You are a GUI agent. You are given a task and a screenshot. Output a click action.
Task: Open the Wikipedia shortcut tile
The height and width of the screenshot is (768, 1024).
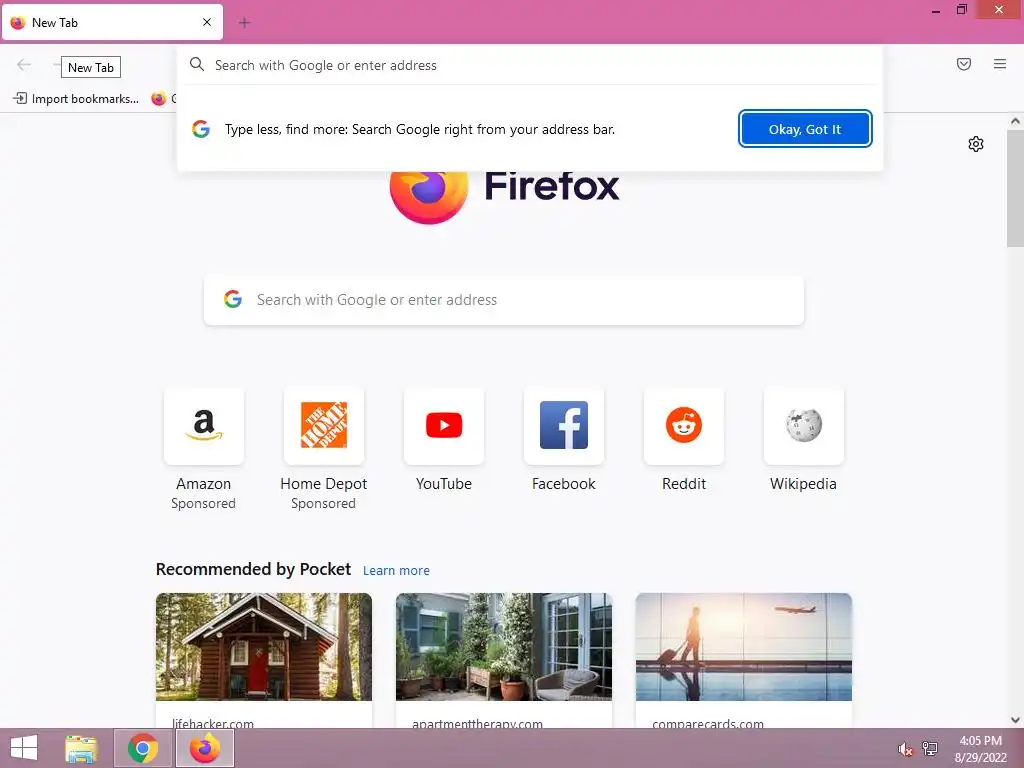803,426
